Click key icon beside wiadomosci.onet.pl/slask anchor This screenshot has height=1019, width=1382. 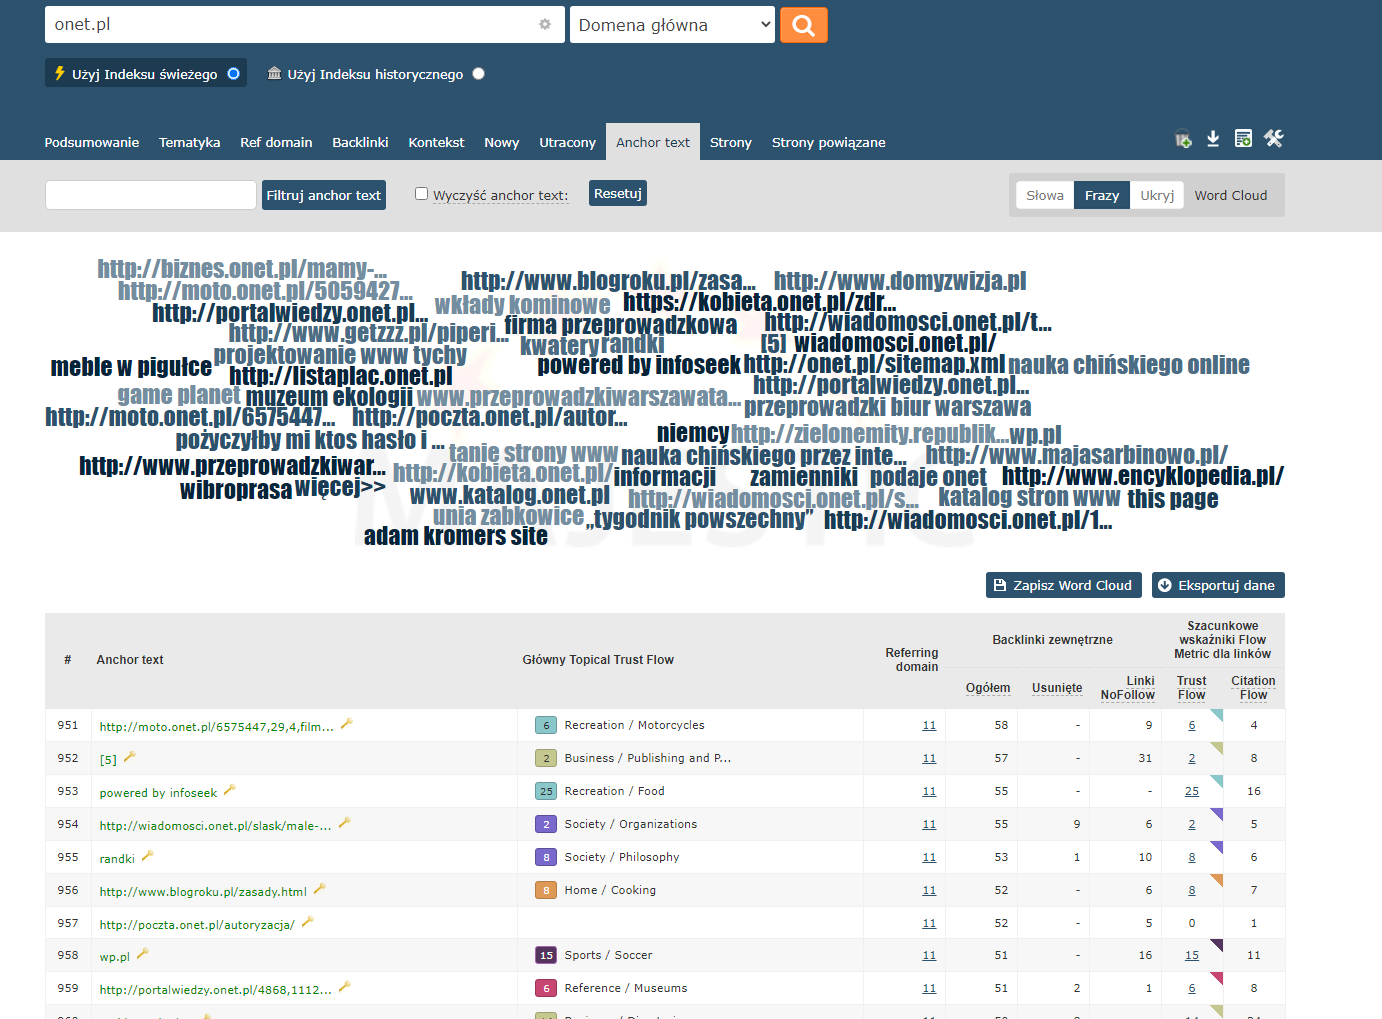click(344, 823)
